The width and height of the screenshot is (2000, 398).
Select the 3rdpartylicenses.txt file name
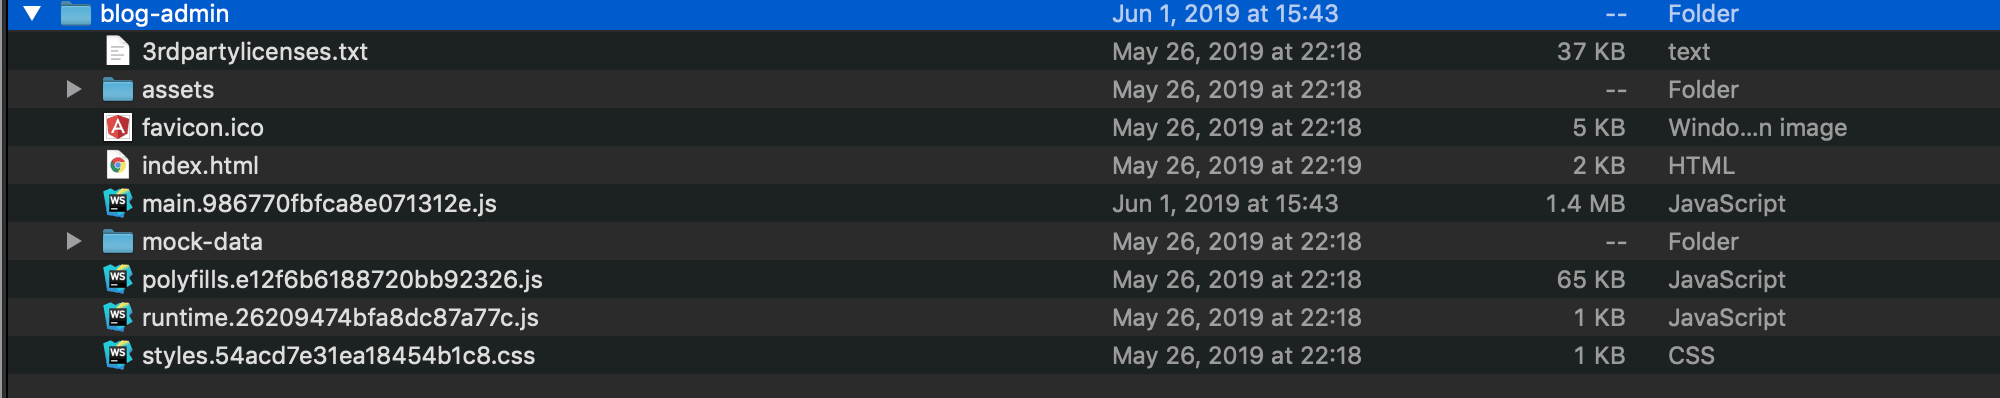[255, 52]
